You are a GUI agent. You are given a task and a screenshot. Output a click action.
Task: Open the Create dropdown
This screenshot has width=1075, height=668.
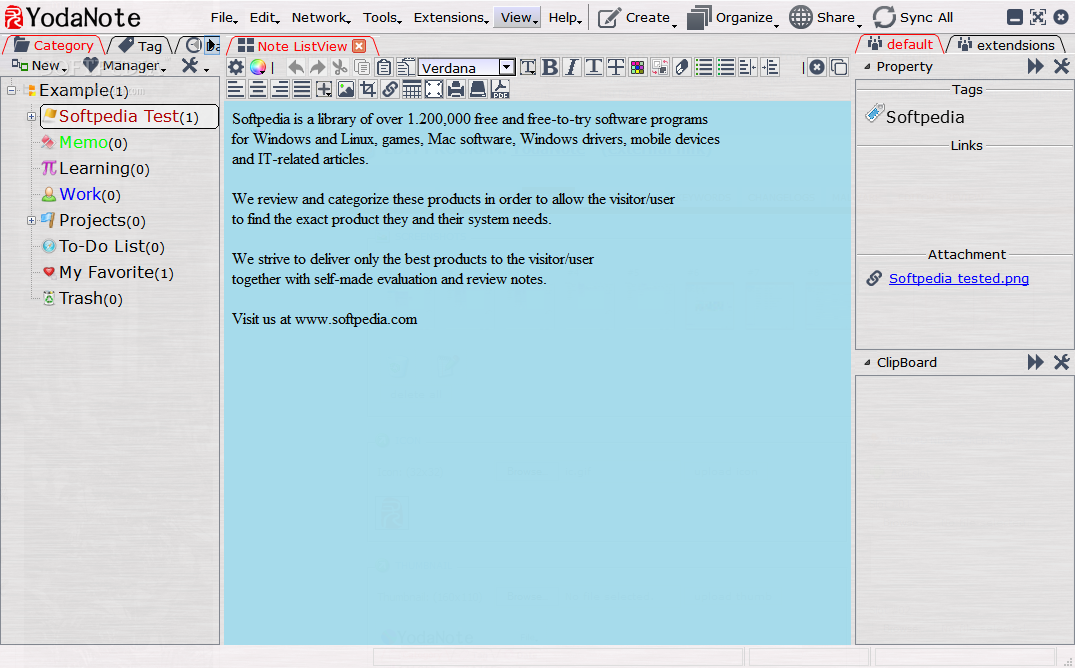(637, 18)
